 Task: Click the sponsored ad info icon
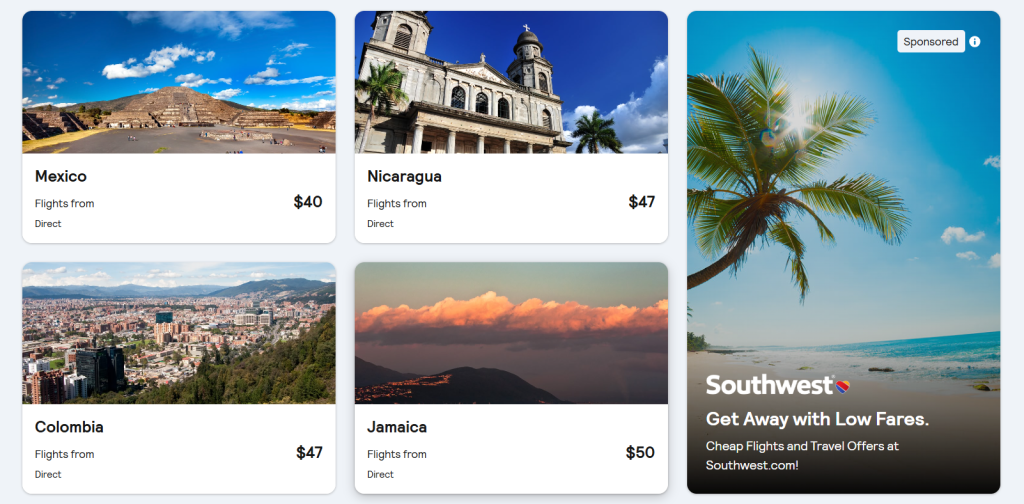point(975,42)
